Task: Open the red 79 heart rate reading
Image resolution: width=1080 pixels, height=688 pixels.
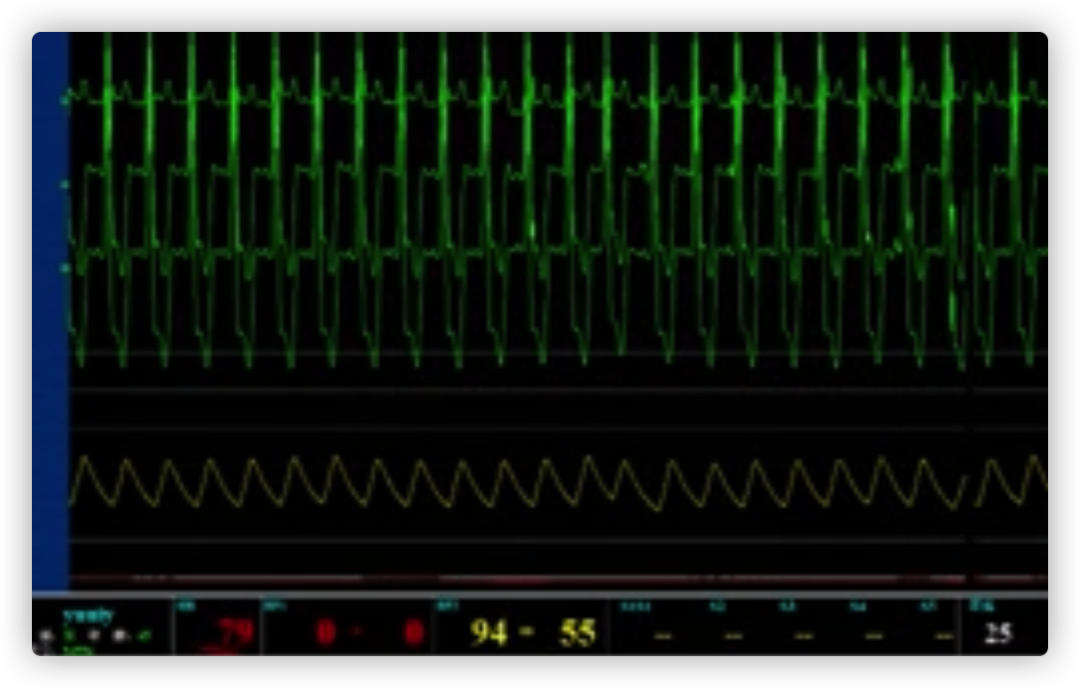Action: tap(235, 633)
